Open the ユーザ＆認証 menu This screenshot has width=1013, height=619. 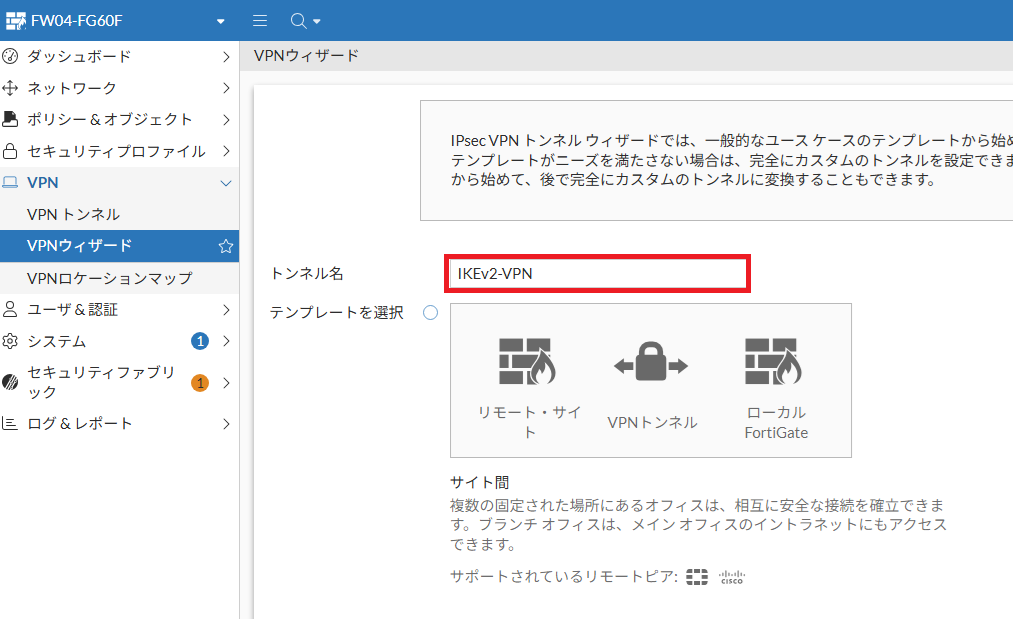click(x=72, y=310)
